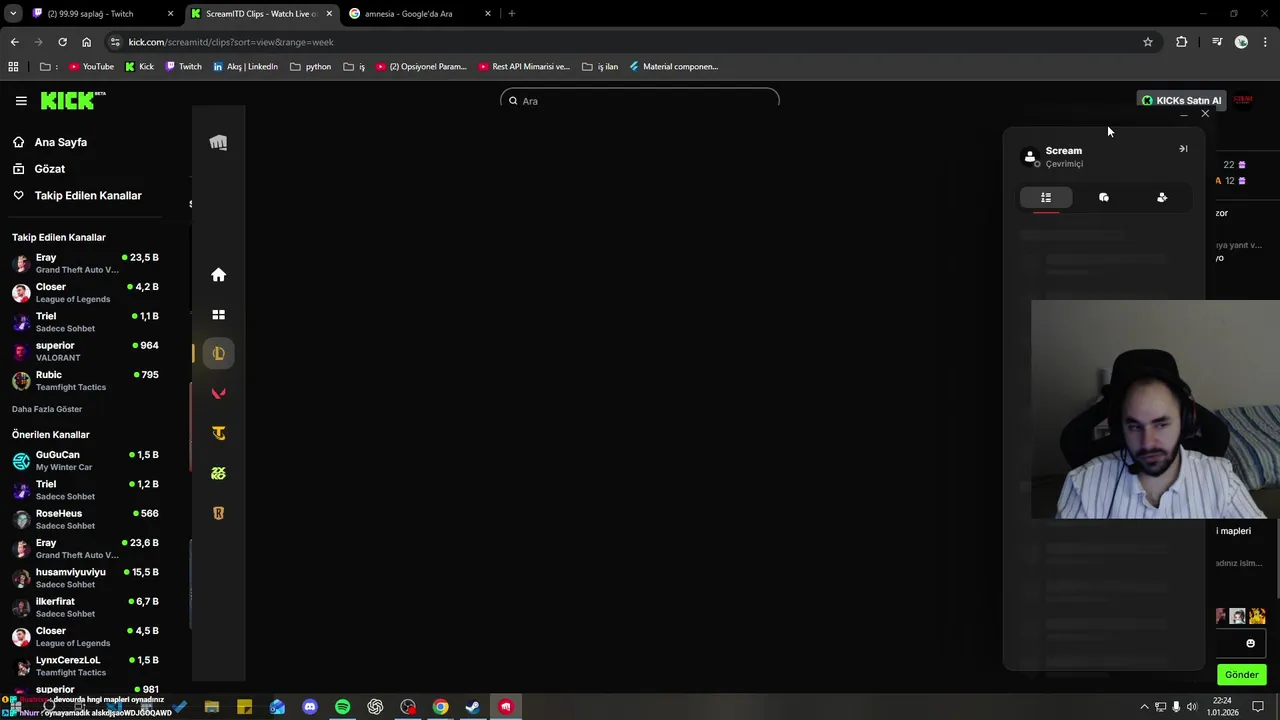The height and width of the screenshot is (720, 1280).
Task: Click the streamer webcam thumbnail
Action: [x=1155, y=409]
